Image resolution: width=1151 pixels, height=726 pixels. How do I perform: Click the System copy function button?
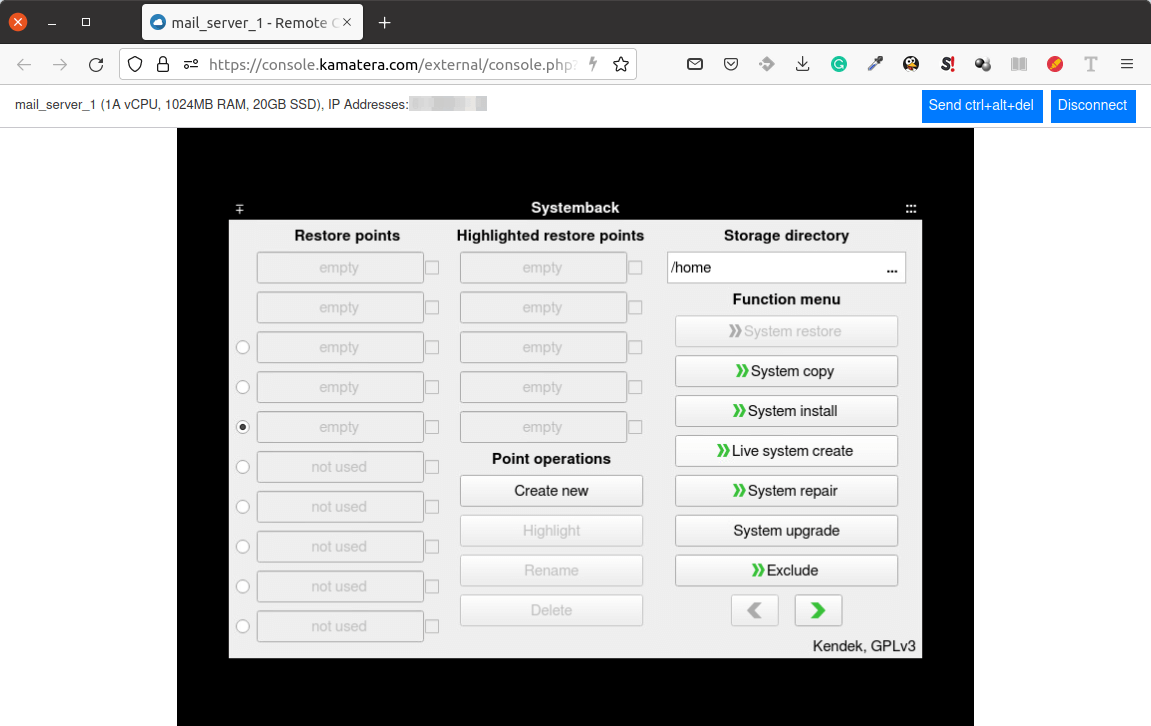(786, 371)
